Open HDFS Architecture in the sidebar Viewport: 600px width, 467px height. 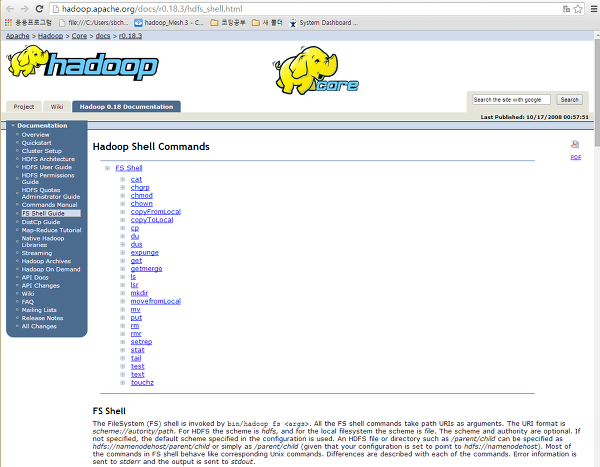[x=48, y=159]
